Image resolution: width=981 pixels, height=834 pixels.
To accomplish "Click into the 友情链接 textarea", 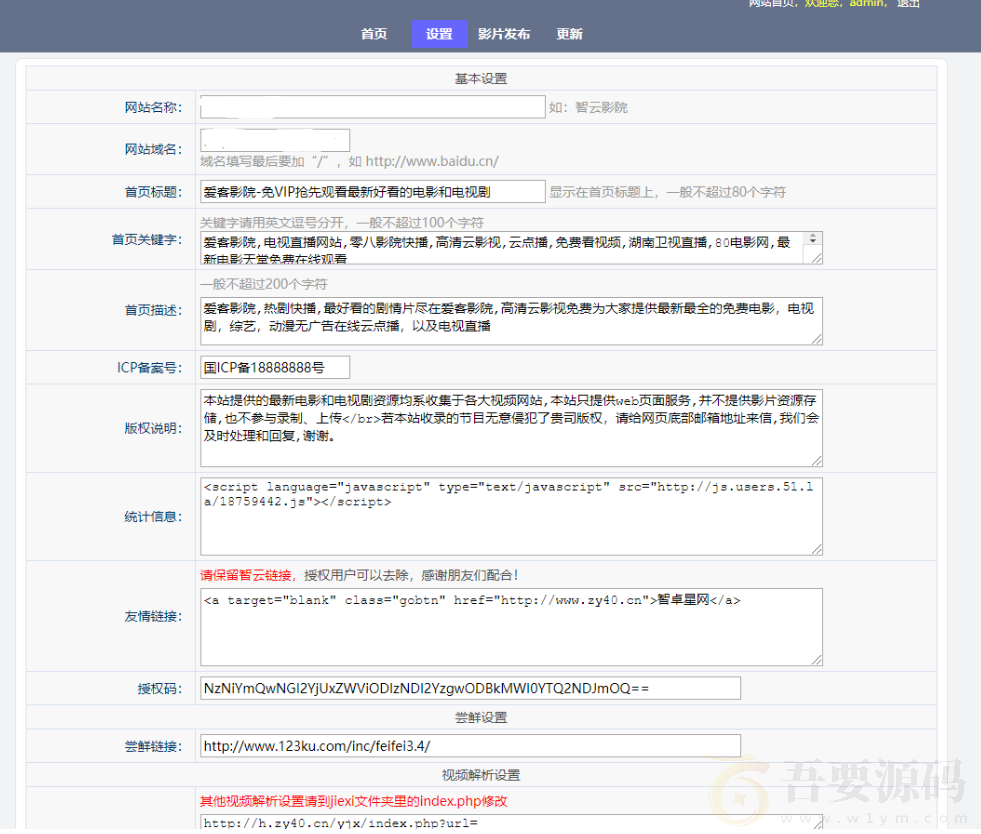I will (x=511, y=627).
